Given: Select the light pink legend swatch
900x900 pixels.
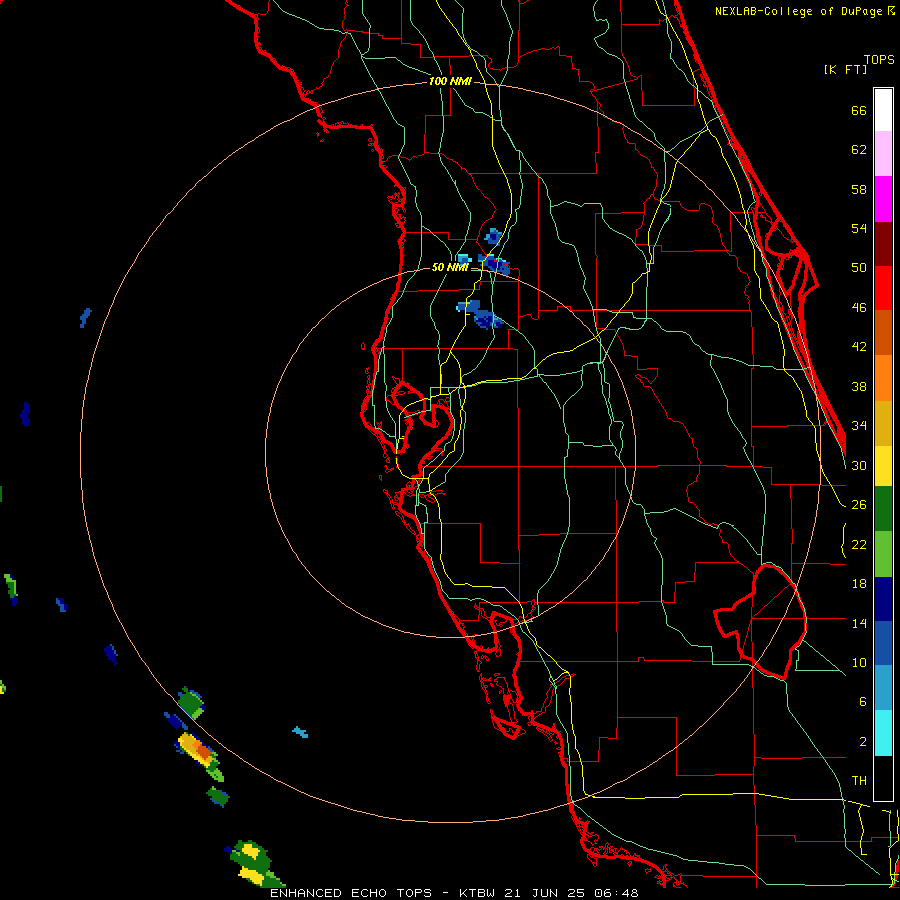Looking at the screenshot, I should (883, 154).
